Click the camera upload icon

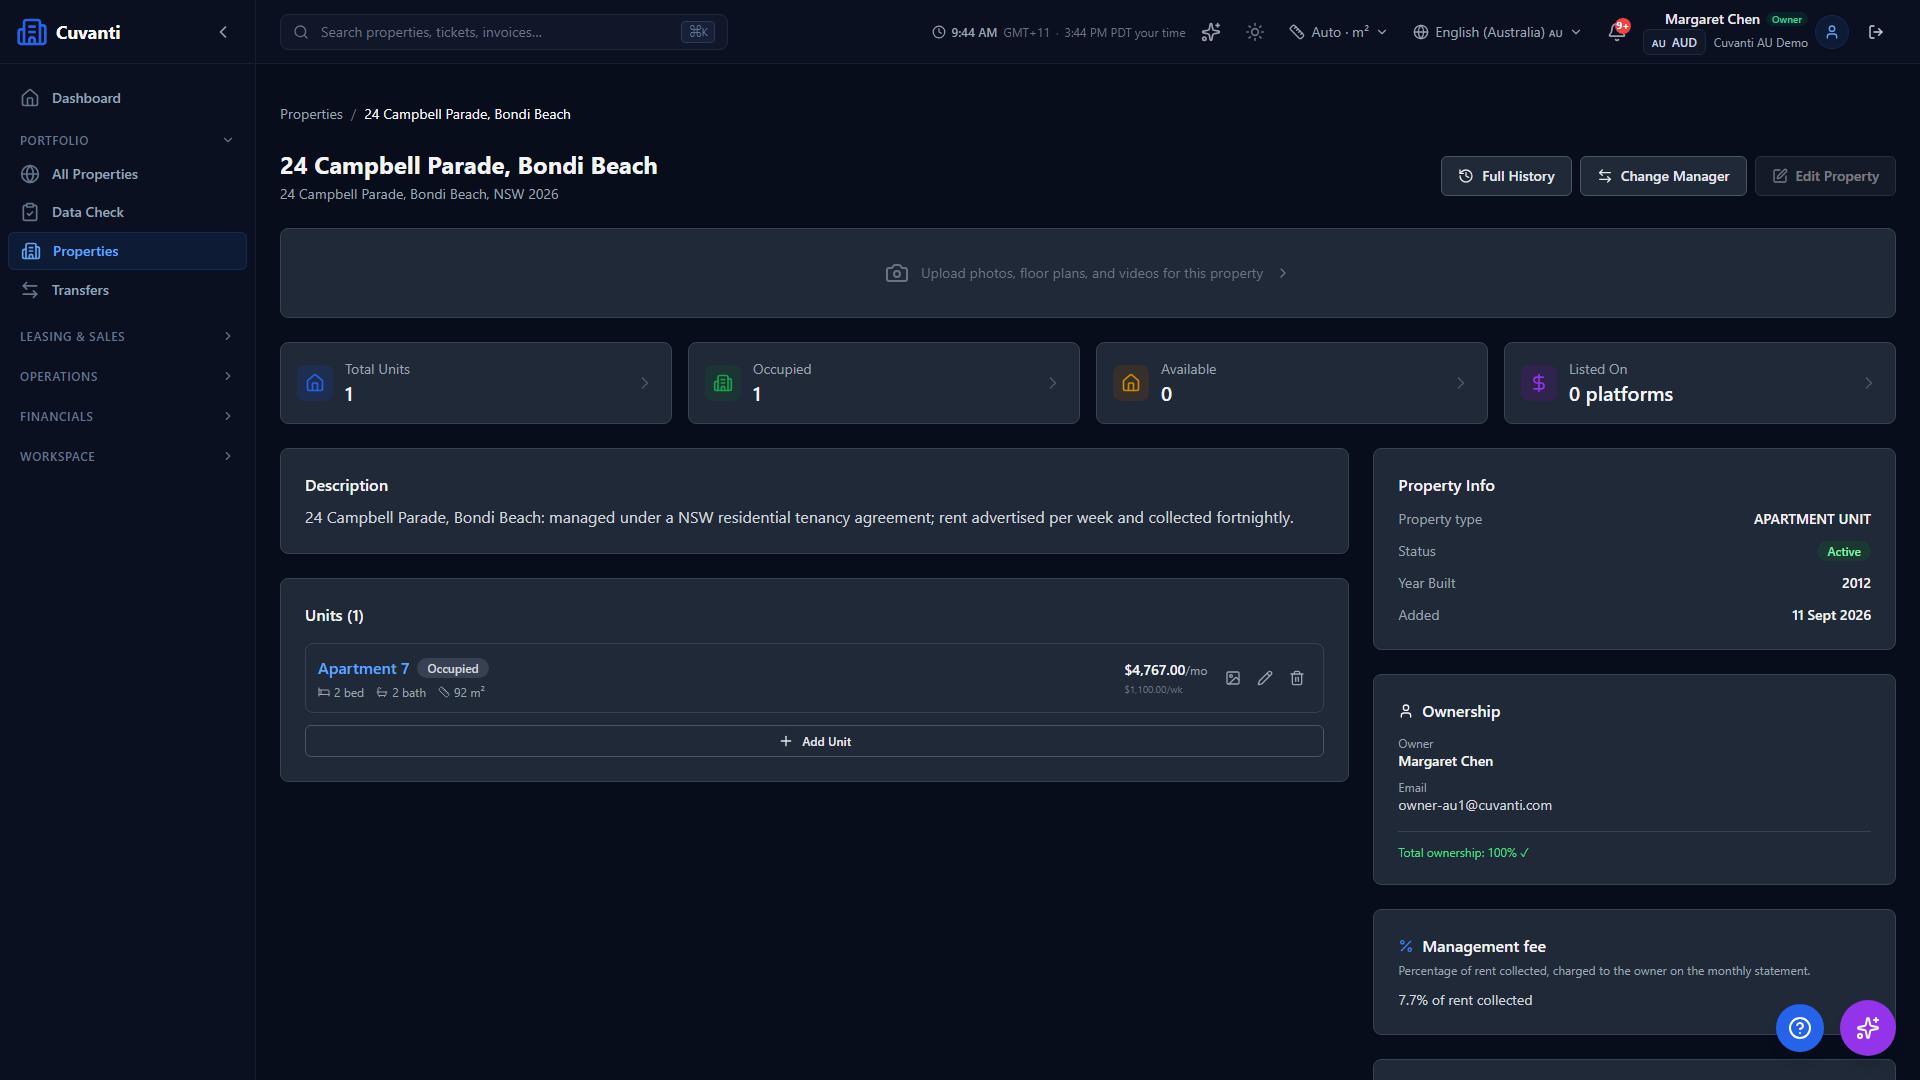[x=897, y=273]
